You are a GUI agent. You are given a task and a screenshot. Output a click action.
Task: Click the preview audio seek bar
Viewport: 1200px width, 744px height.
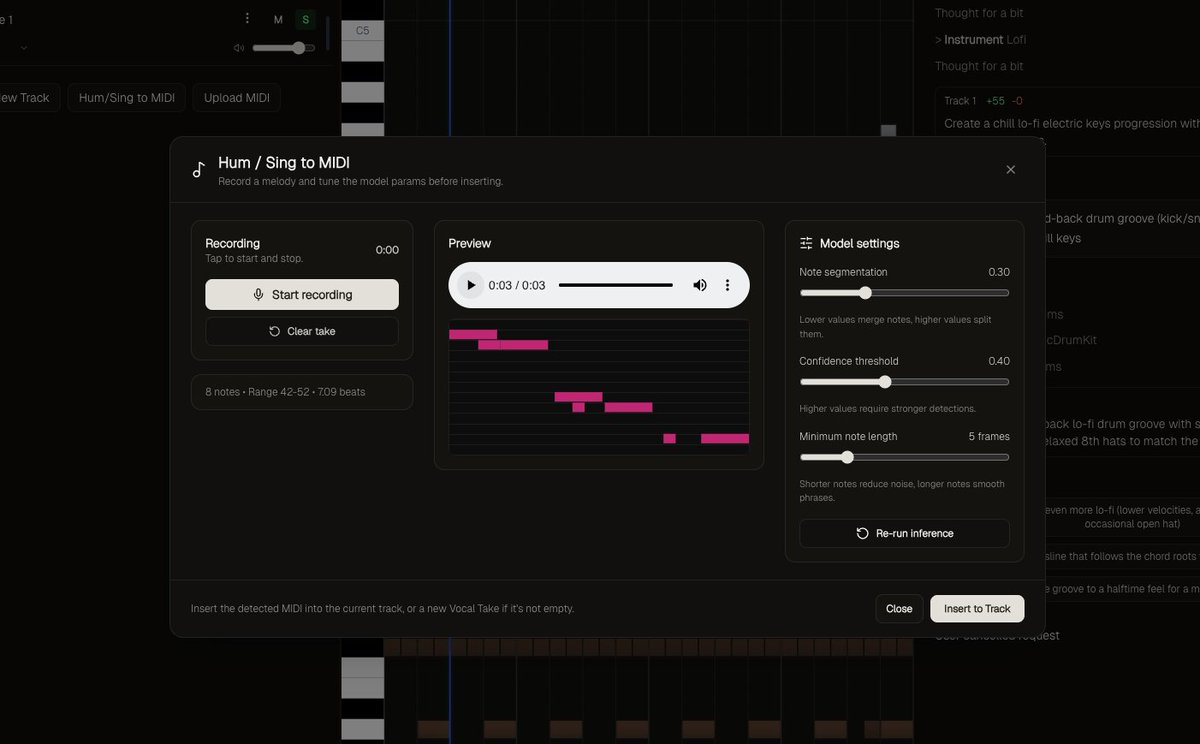615,285
